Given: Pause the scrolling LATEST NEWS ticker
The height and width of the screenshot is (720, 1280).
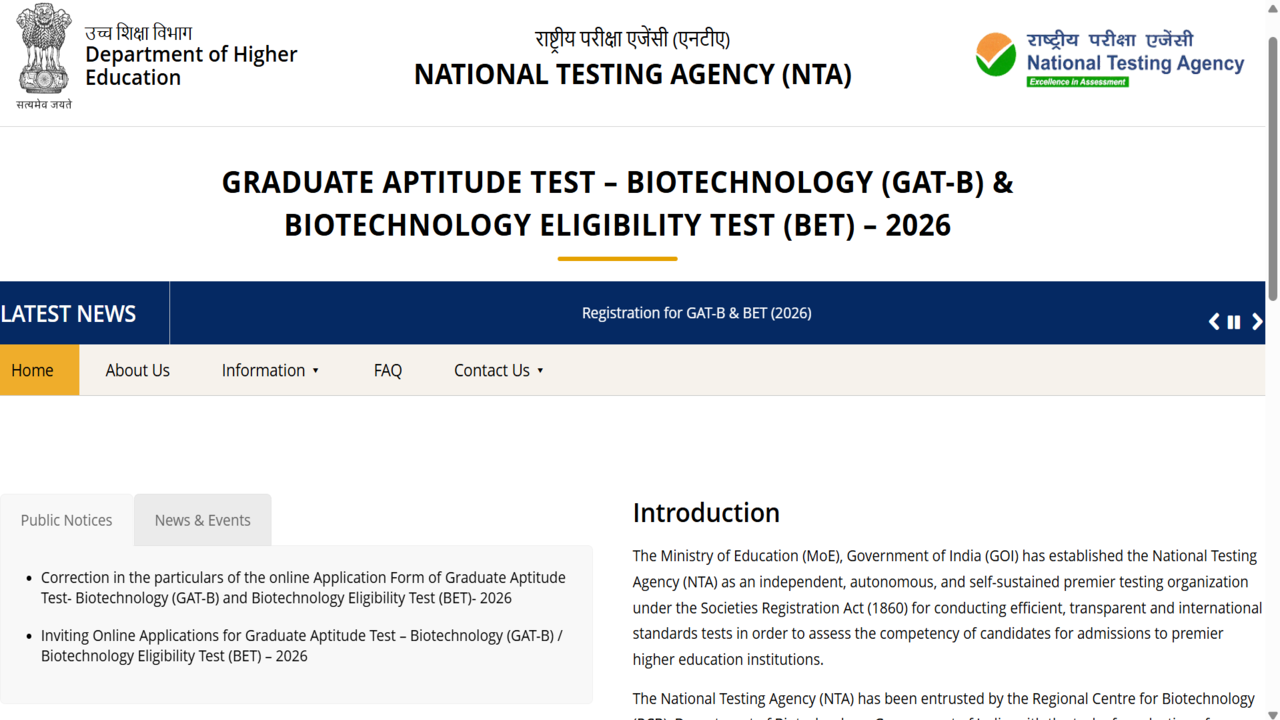Looking at the screenshot, I should [1234, 321].
